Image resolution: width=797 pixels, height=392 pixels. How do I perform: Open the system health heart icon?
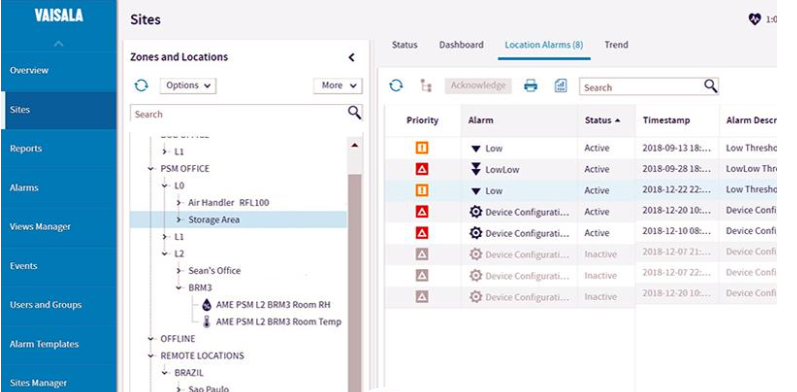click(754, 19)
